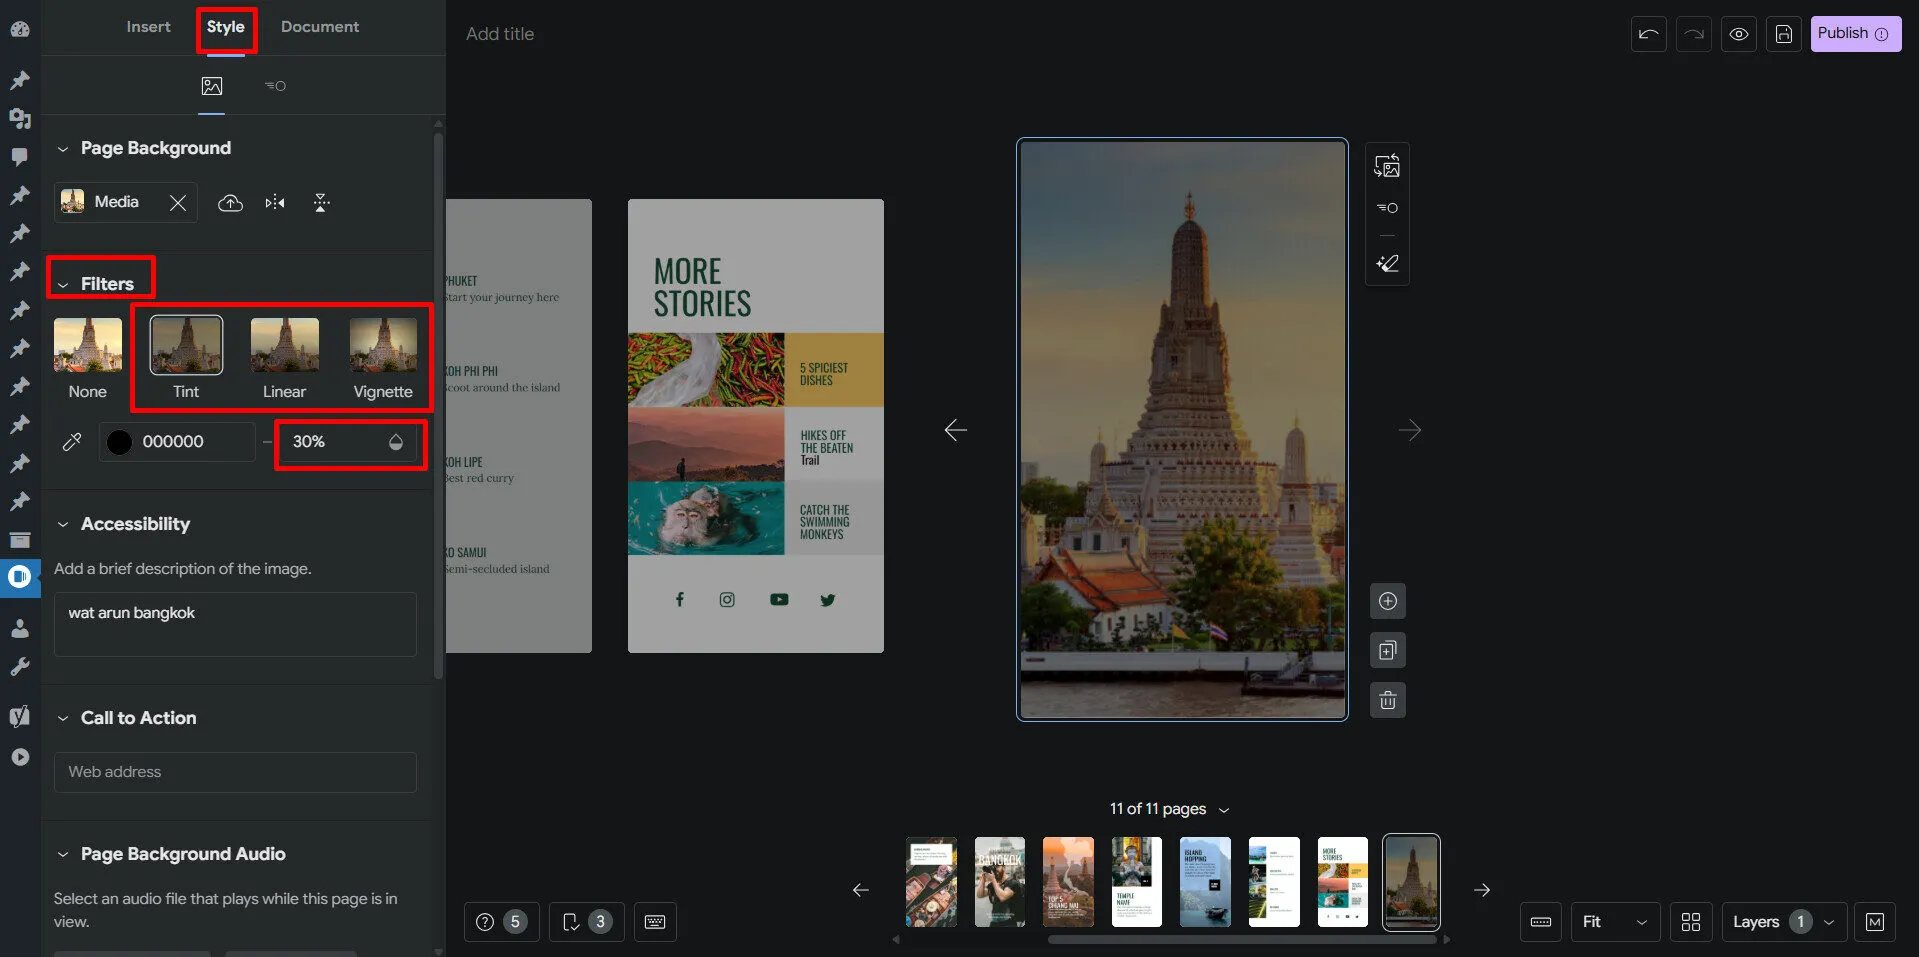Image resolution: width=1919 pixels, height=957 pixels.
Task: Click the Web address input field
Action: (x=235, y=772)
